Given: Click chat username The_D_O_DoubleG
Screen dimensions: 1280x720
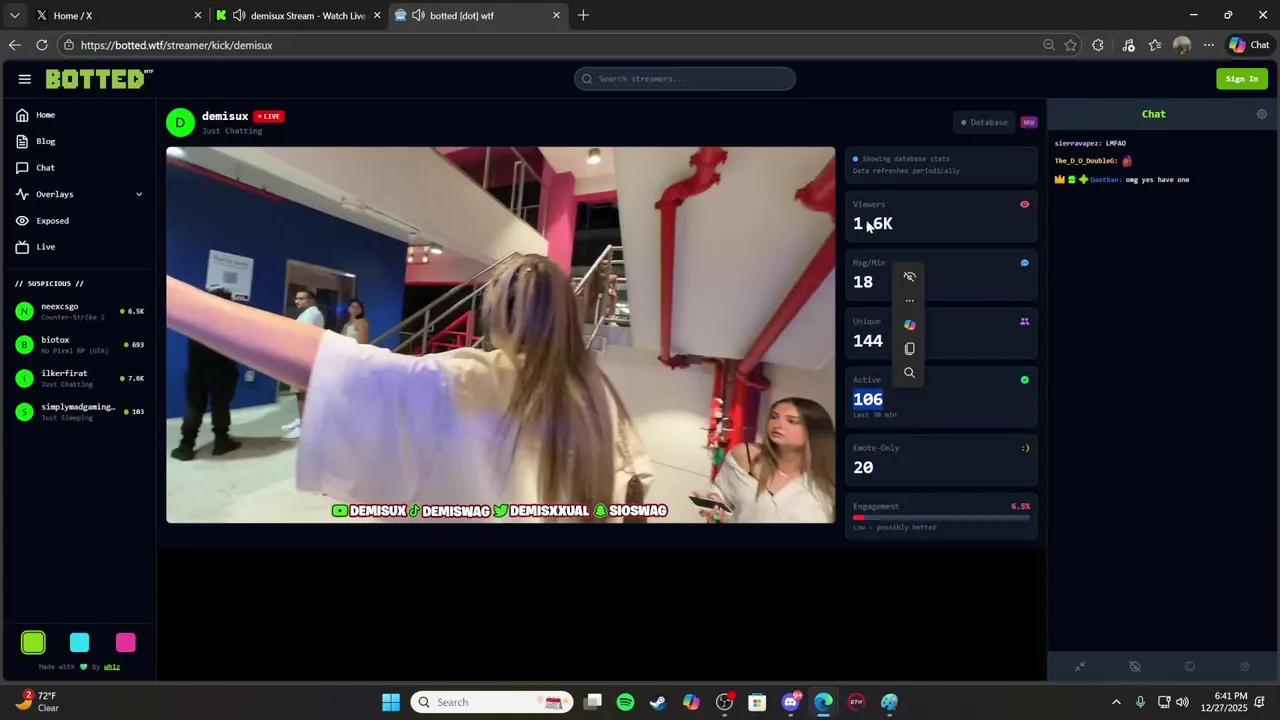Looking at the screenshot, I should click(x=1085, y=161).
